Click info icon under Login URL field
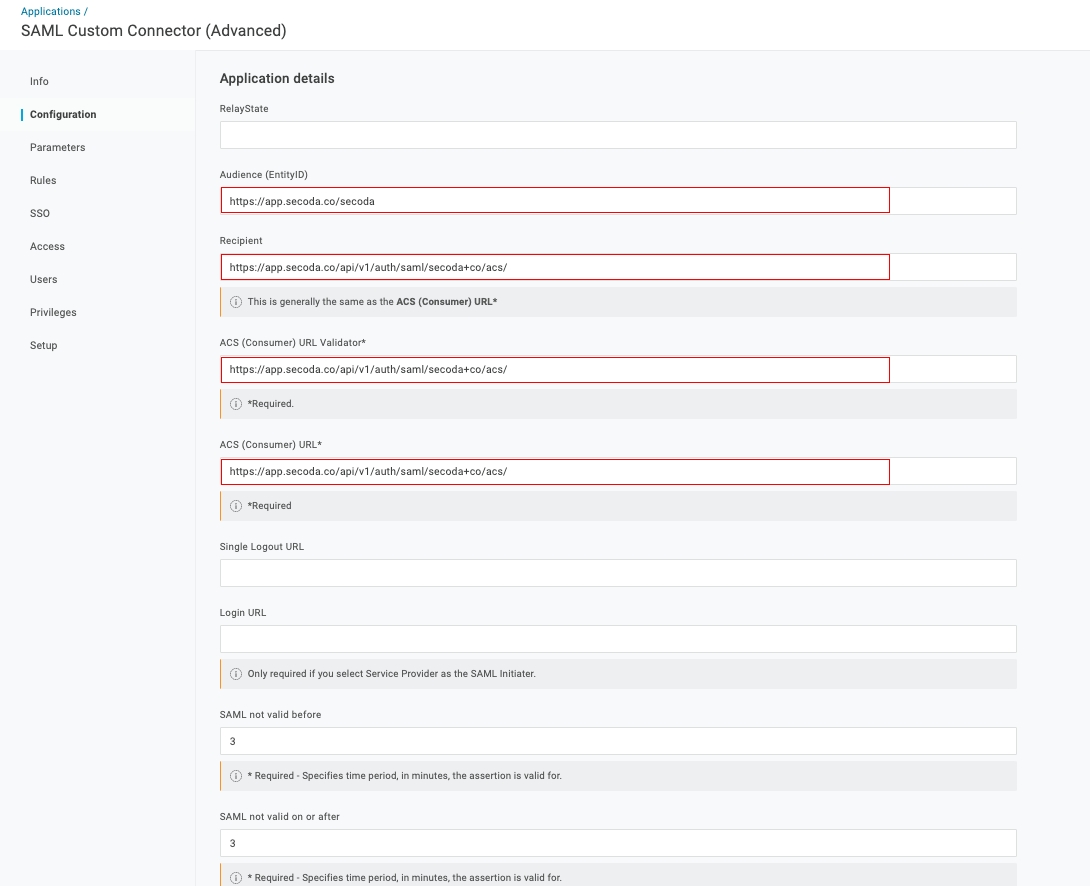The height and width of the screenshot is (886, 1090). 236,674
